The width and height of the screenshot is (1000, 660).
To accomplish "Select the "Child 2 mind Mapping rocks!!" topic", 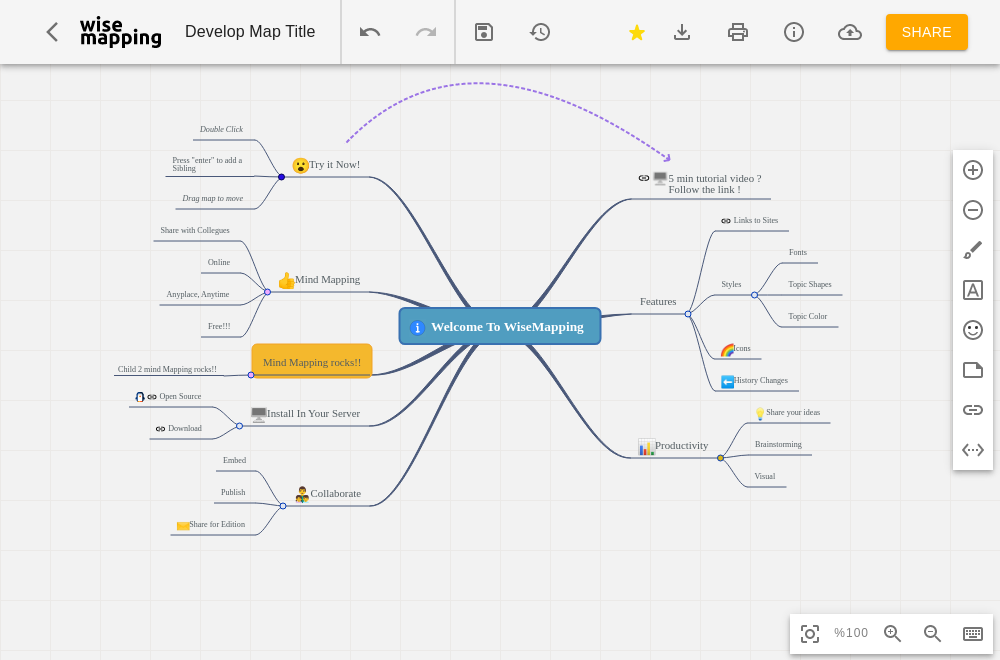I will [167, 369].
